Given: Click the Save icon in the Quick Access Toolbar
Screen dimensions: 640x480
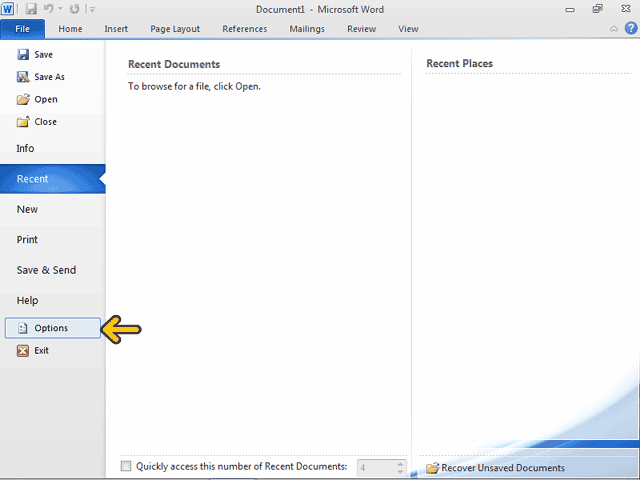Looking at the screenshot, I should pyautogui.click(x=31, y=9).
